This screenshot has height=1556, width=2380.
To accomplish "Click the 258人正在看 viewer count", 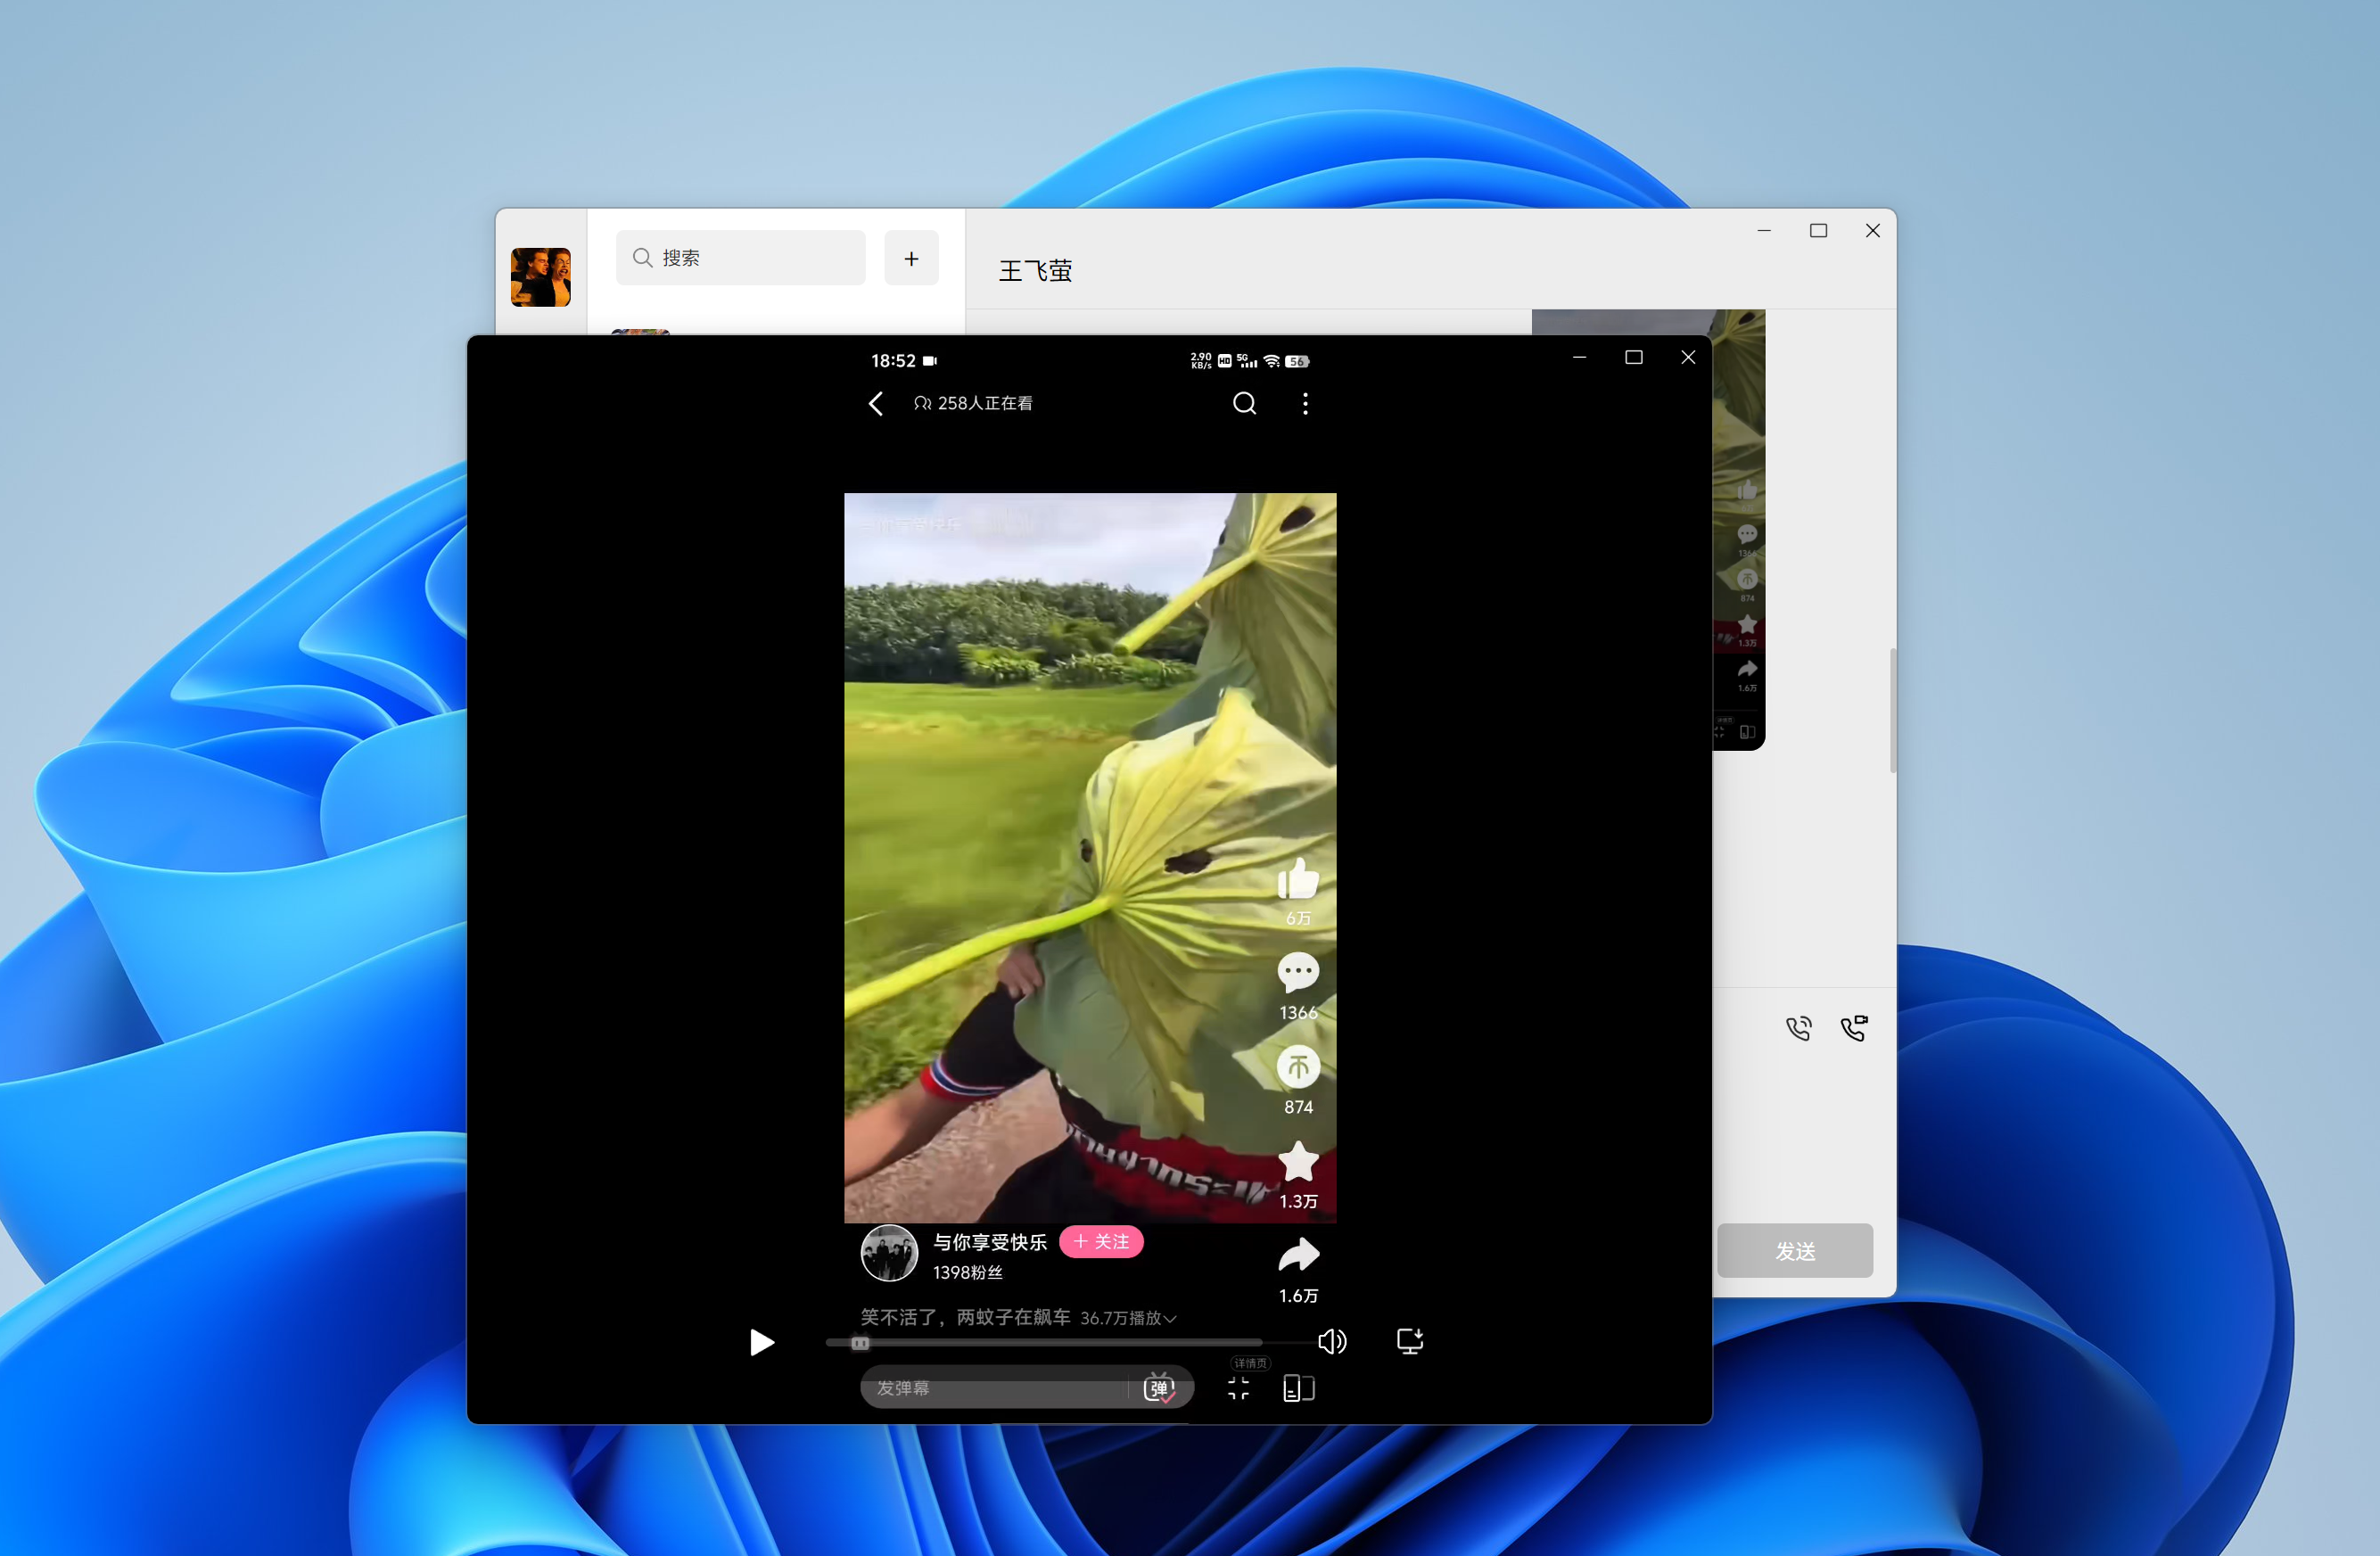I will pos(973,403).
